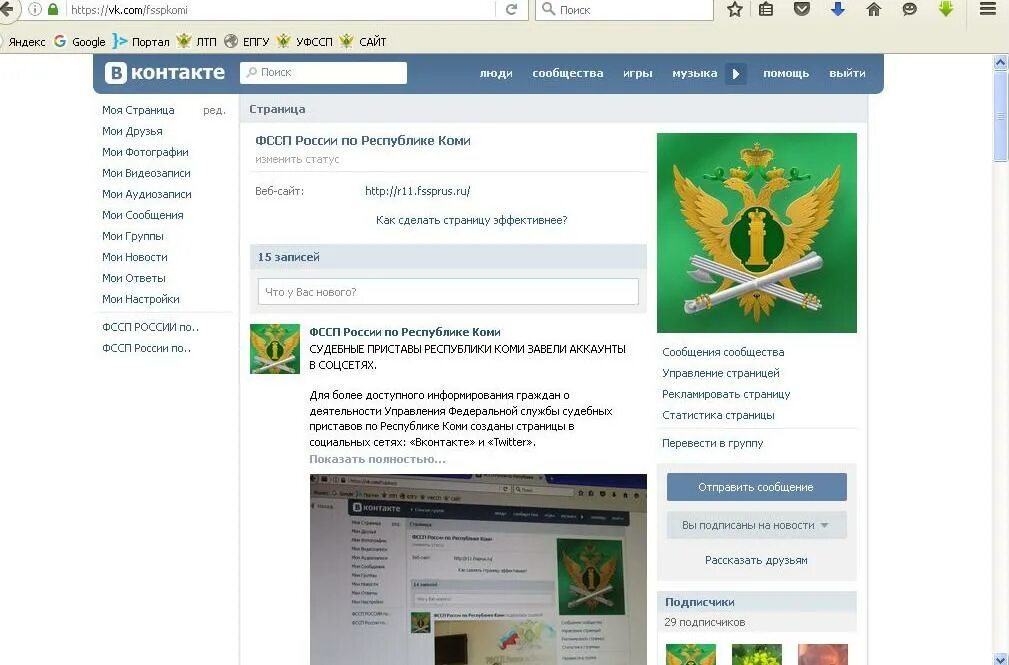Expand post with Показать полностью...
This screenshot has height=665, width=1009.
[377, 459]
